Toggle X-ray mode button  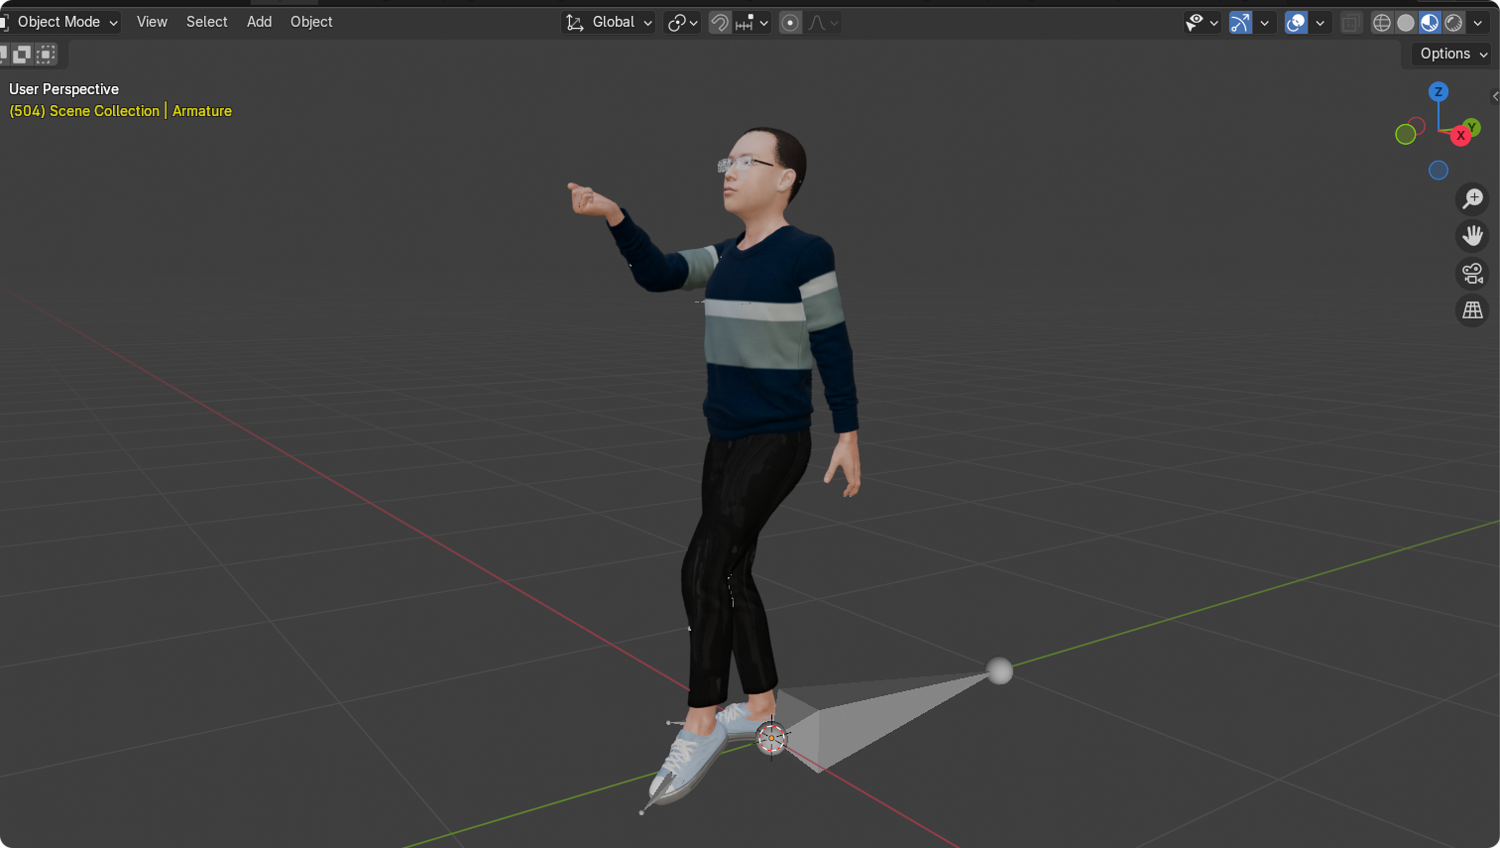click(1351, 23)
